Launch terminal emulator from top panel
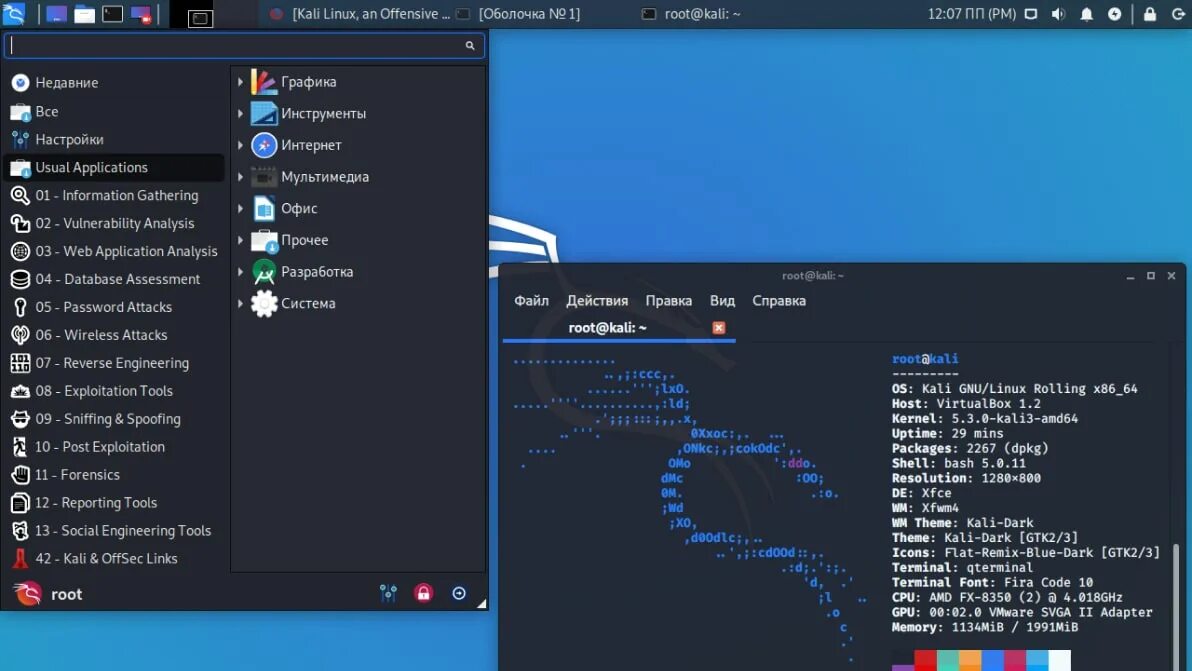Image resolution: width=1192 pixels, height=671 pixels. pos(113,14)
